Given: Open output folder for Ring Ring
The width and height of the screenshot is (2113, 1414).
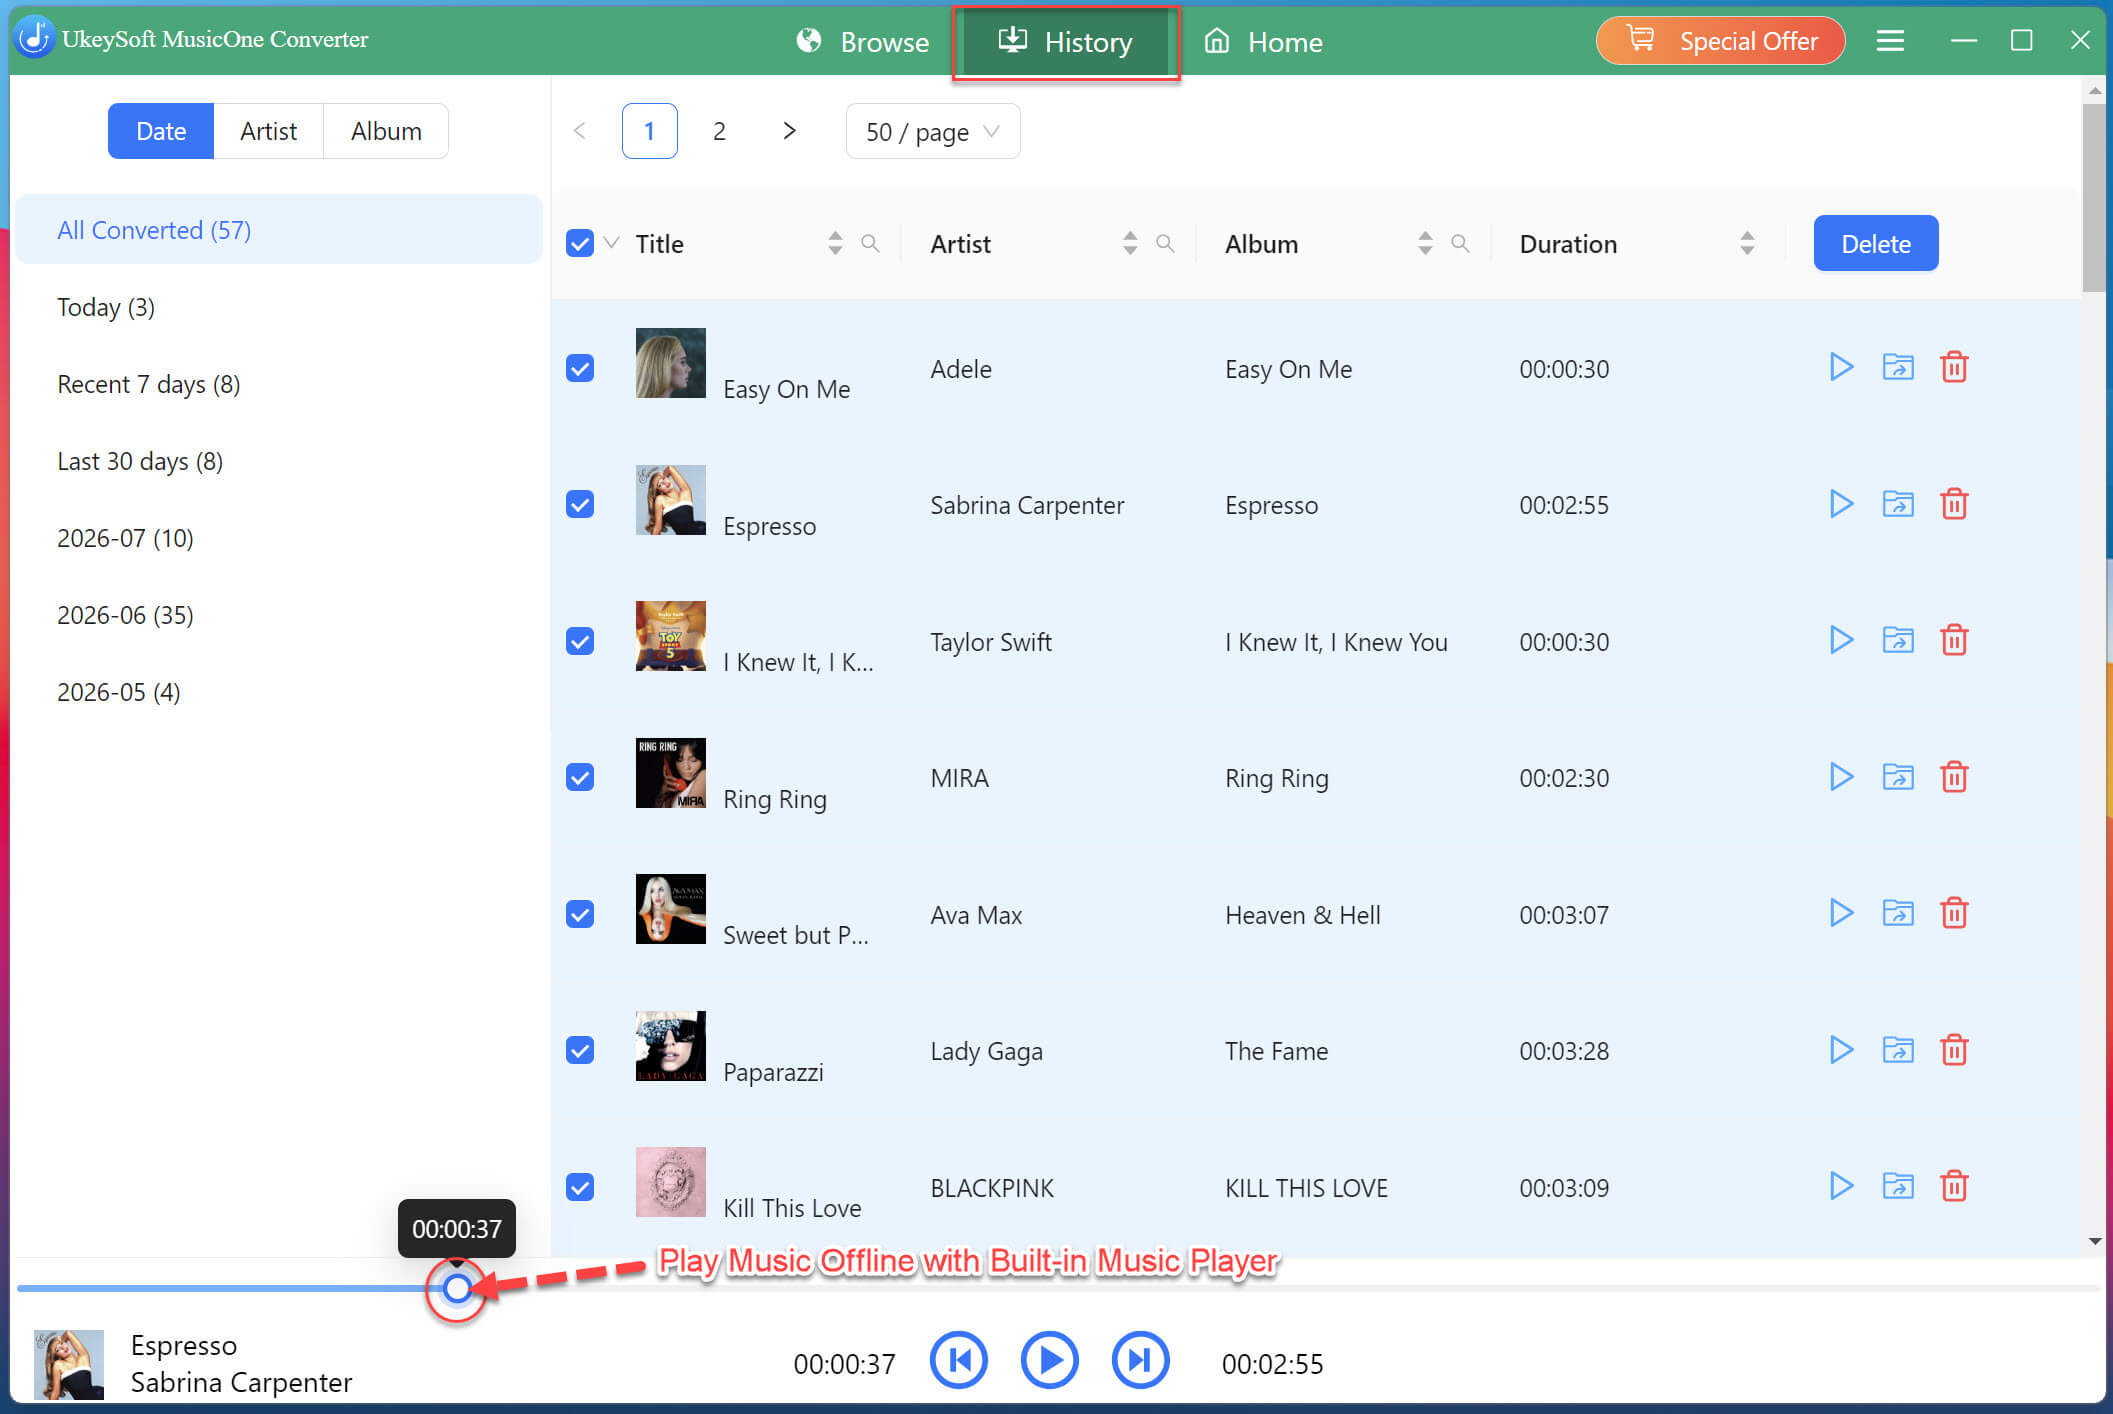Looking at the screenshot, I should coord(1898,777).
